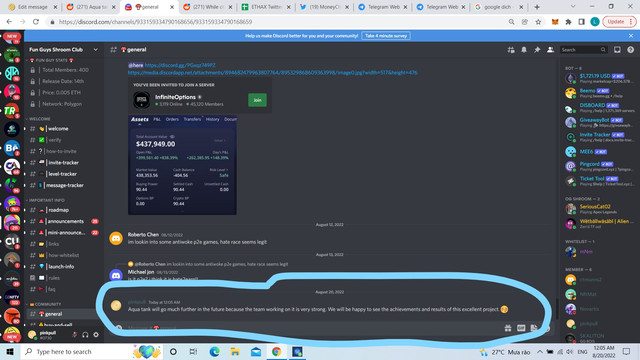Viewport: 640px width, 360px height.
Task: Collapse the COMMUNITY category
Action: tap(44, 304)
